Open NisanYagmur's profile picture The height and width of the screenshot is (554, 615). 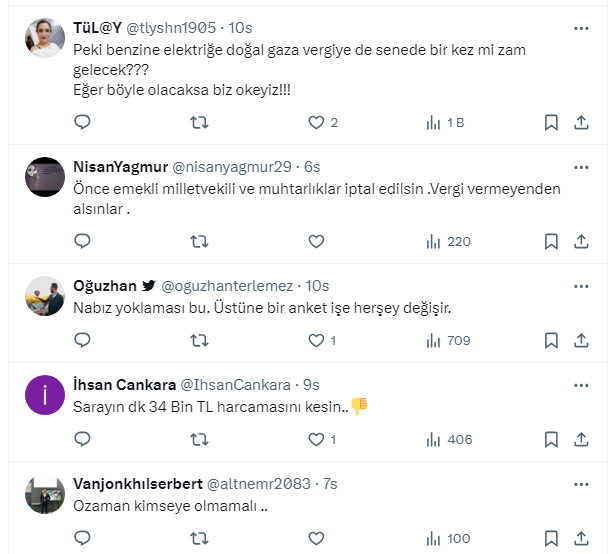coord(45,179)
